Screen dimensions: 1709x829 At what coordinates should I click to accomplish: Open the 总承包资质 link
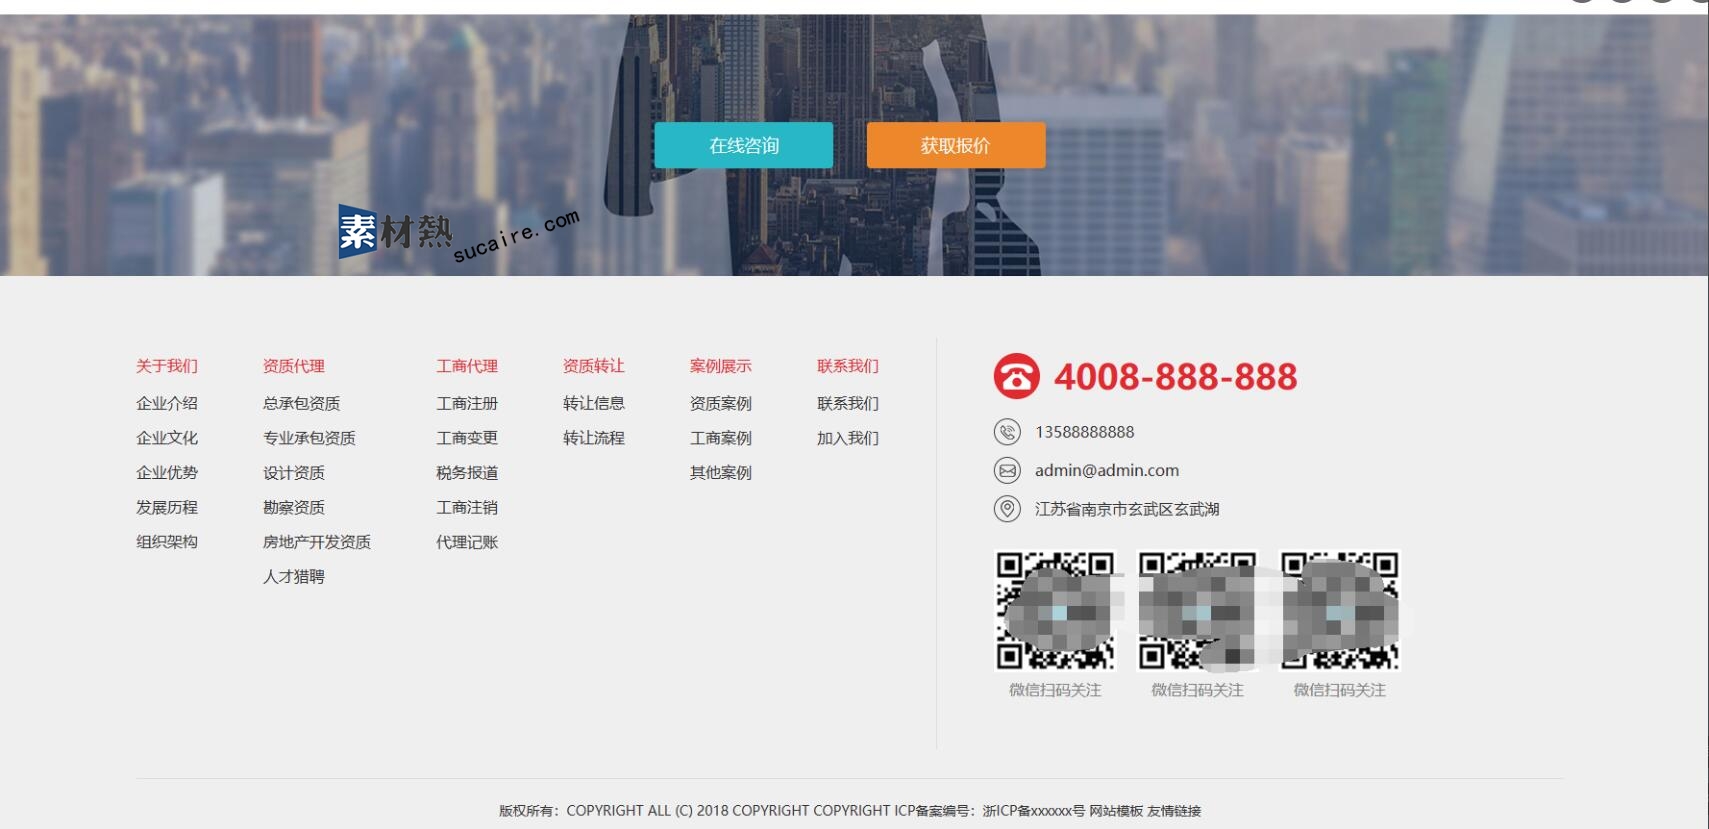(302, 403)
